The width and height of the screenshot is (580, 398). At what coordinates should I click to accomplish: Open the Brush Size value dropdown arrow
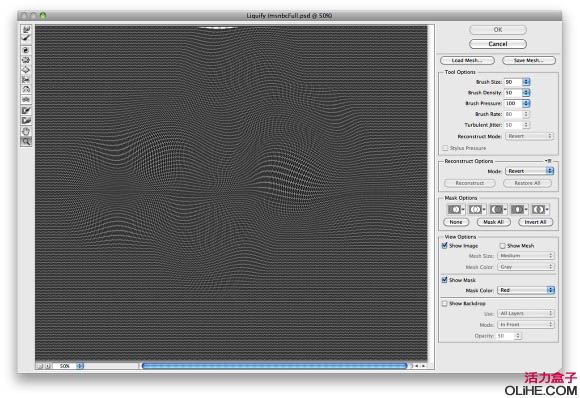[526, 82]
